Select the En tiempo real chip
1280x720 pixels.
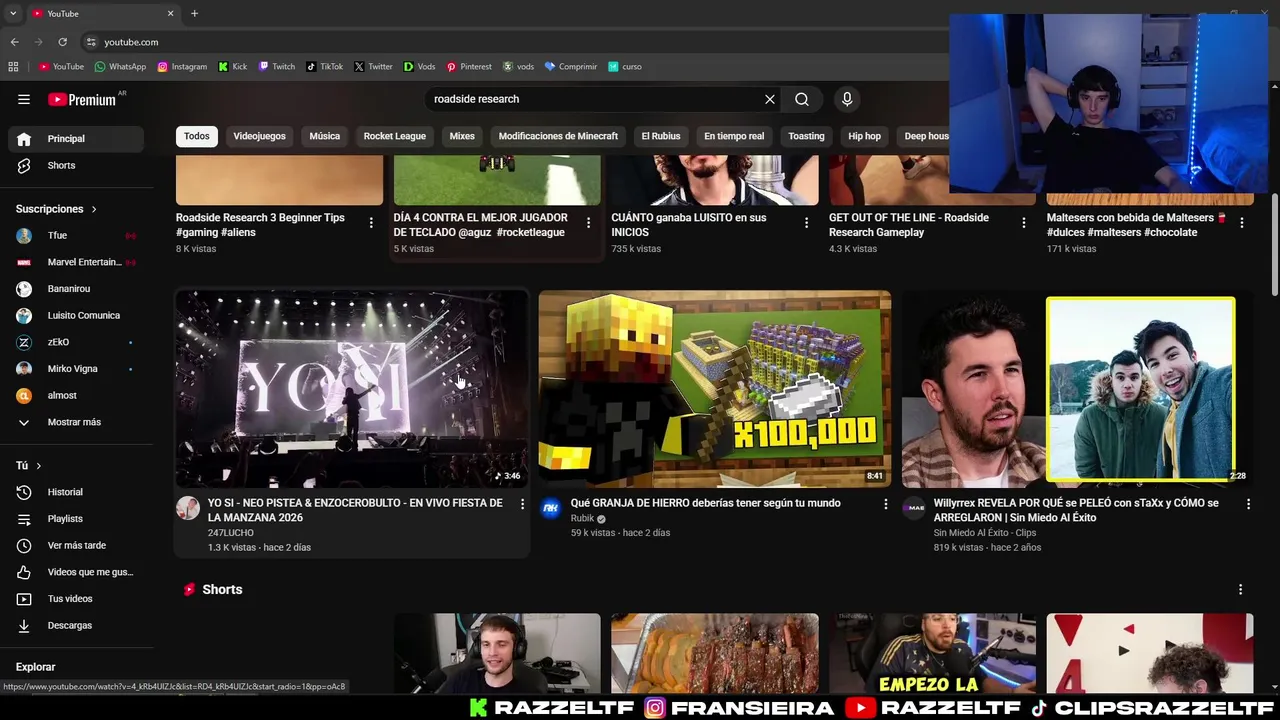click(x=734, y=136)
